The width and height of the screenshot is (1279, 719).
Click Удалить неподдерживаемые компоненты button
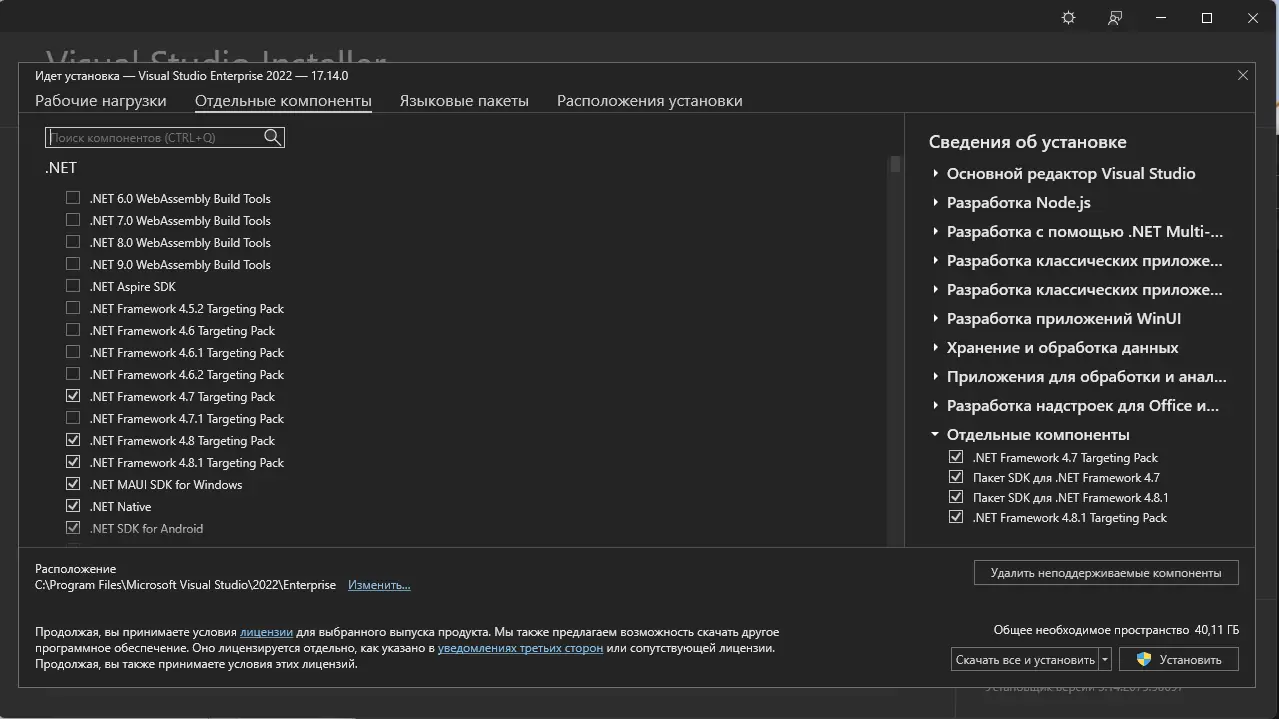(x=1105, y=573)
